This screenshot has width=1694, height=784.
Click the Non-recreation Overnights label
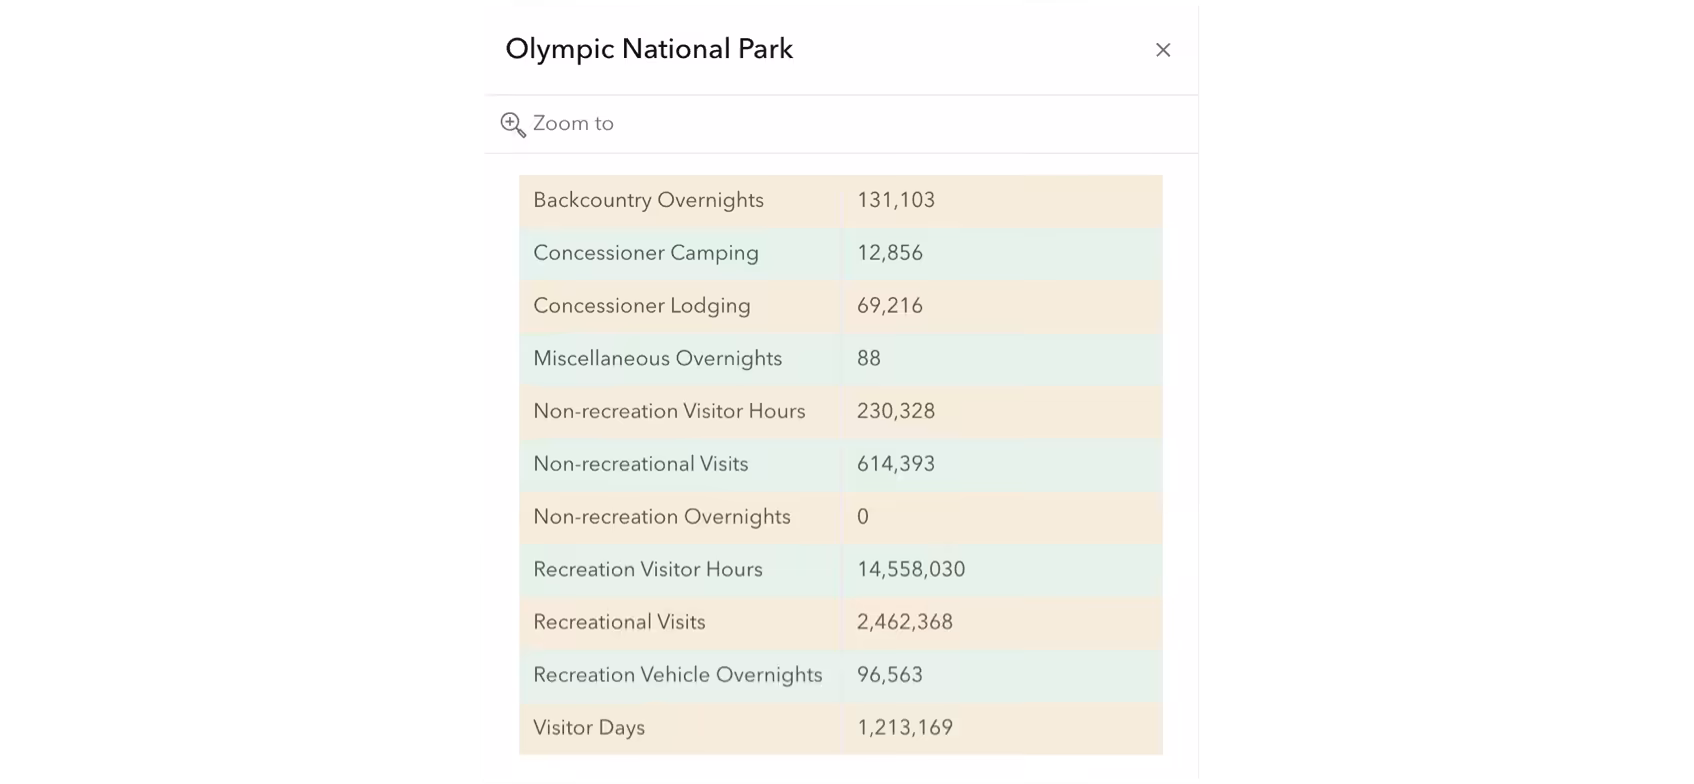point(662,517)
